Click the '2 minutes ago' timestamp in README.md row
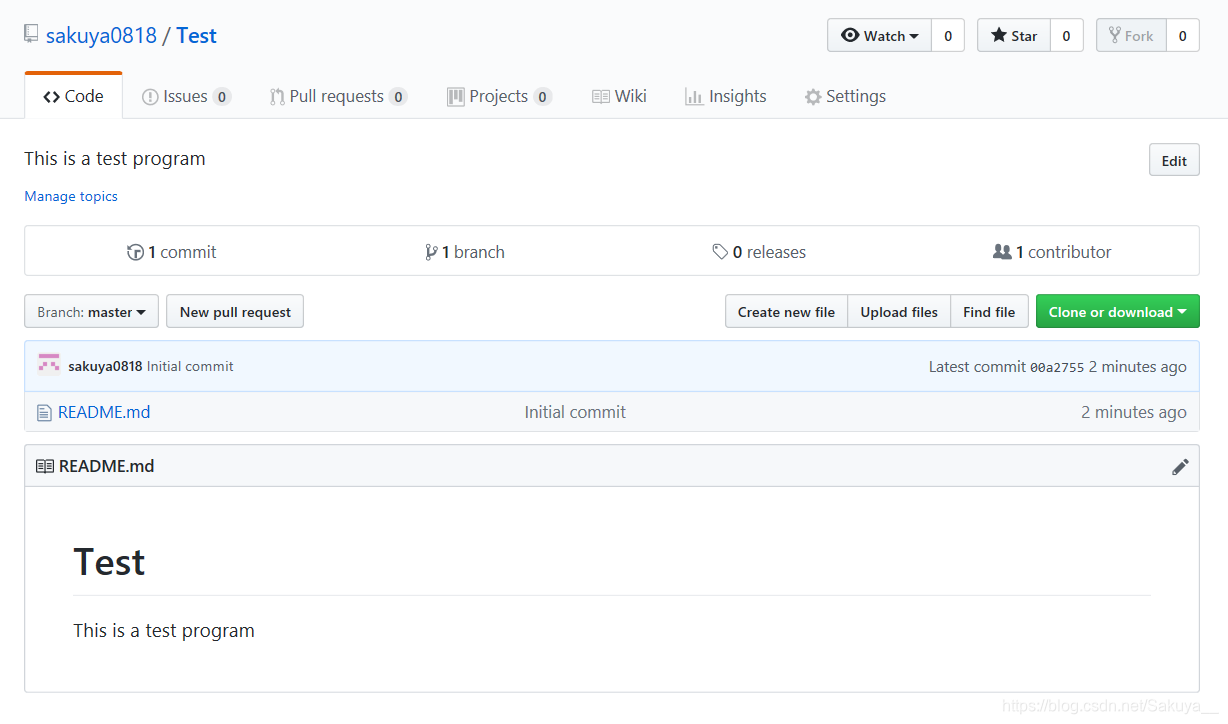This screenshot has width=1228, height=724. [1134, 412]
